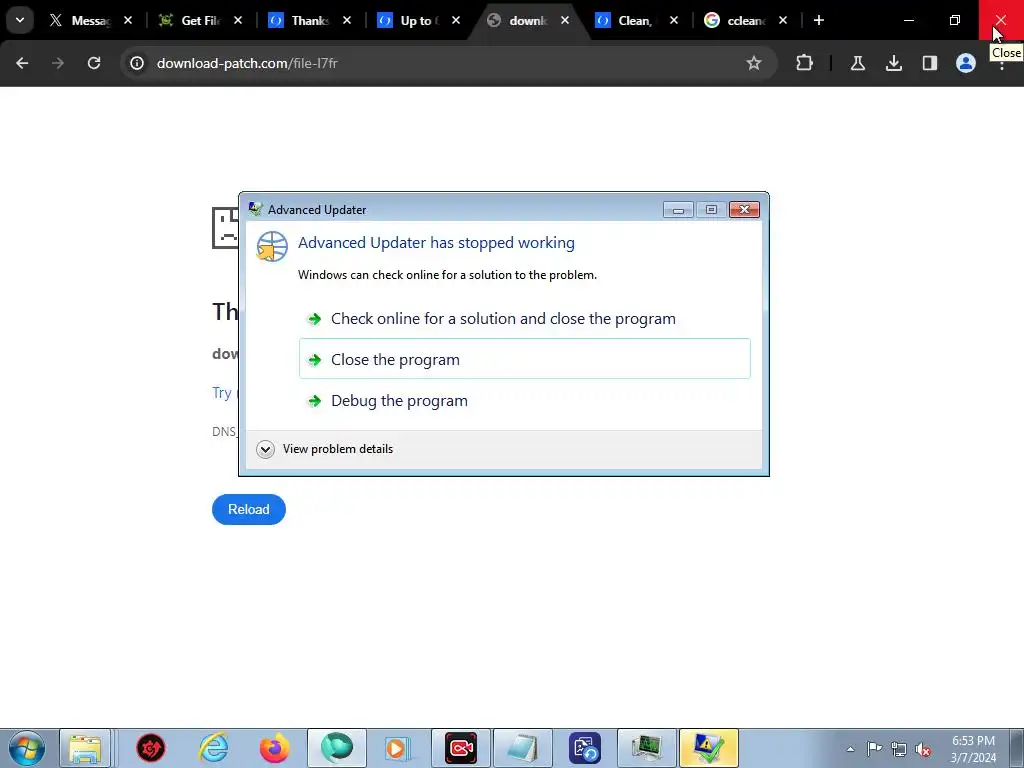Open the clock showing 6:53 PM

point(973,749)
